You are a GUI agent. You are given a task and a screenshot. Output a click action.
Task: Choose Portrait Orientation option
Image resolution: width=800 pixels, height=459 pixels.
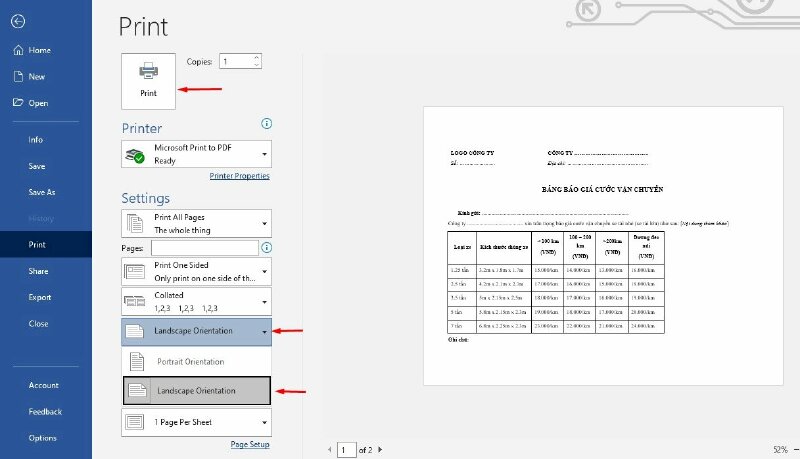tap(196, 361)
